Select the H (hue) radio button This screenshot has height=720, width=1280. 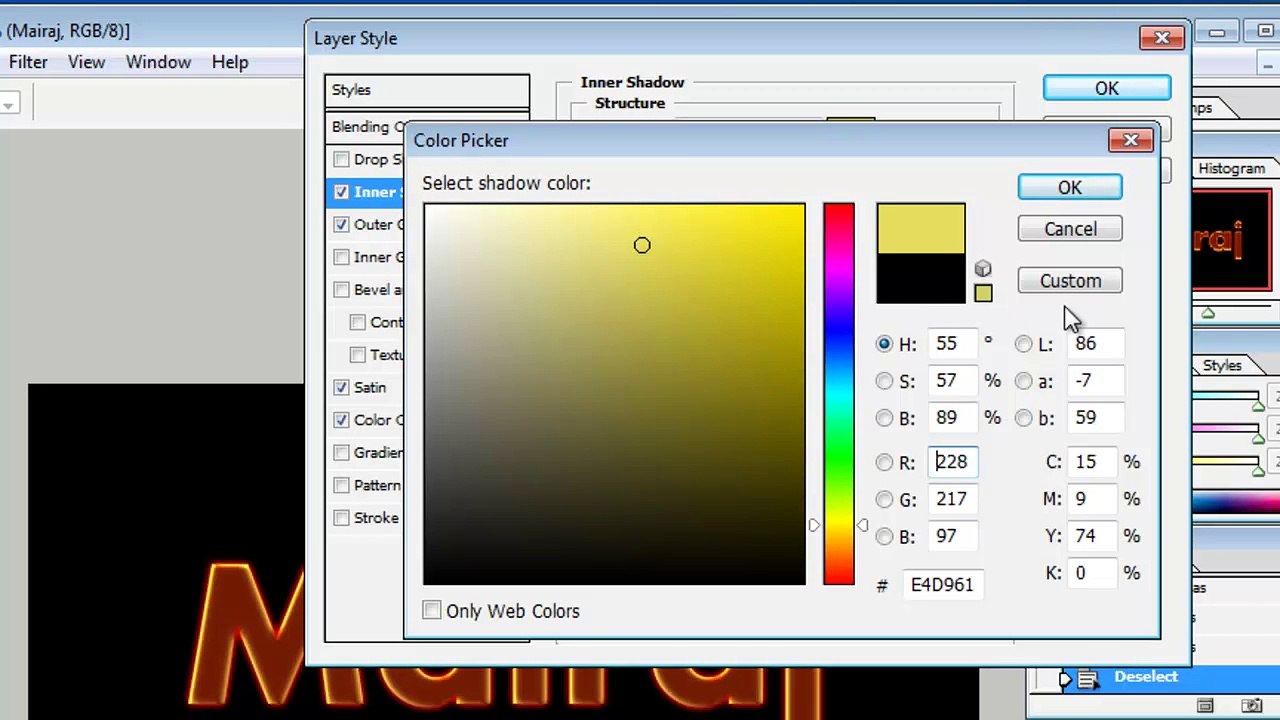tap(884, 344)
